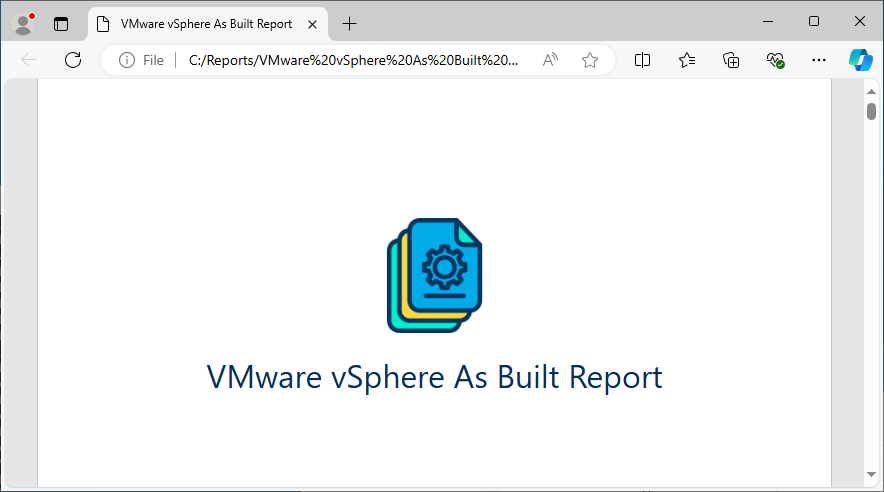This screenshot has height=492, width=884.
Task: Click the VMware vSphere As Built Report heading
Action: (x=435, y=377)
